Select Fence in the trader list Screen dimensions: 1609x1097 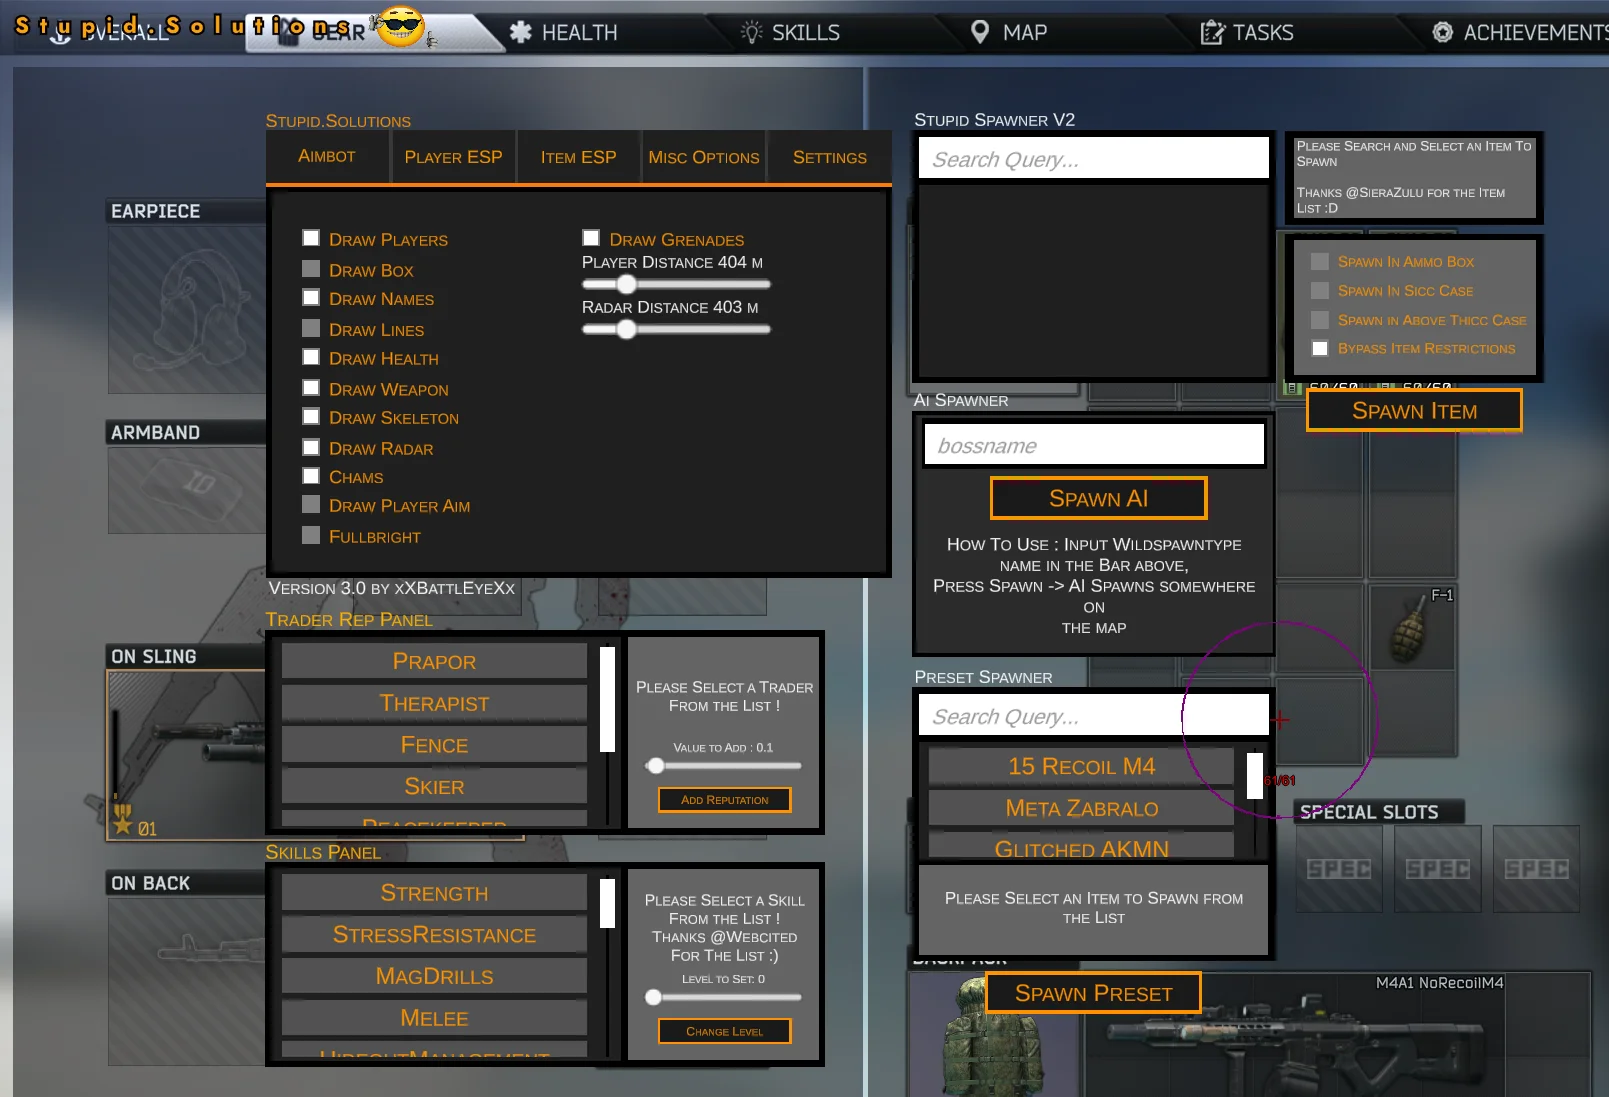(434, 745)
